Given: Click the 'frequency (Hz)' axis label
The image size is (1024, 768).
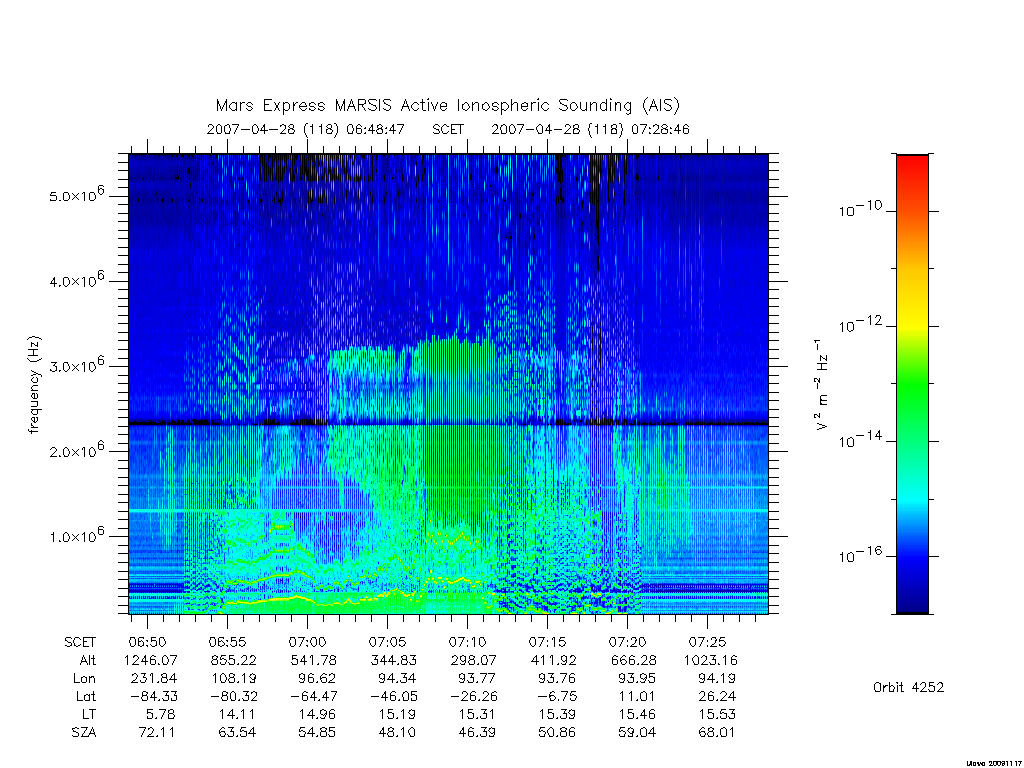Looking at the screenshot, I should click(35, 385).
